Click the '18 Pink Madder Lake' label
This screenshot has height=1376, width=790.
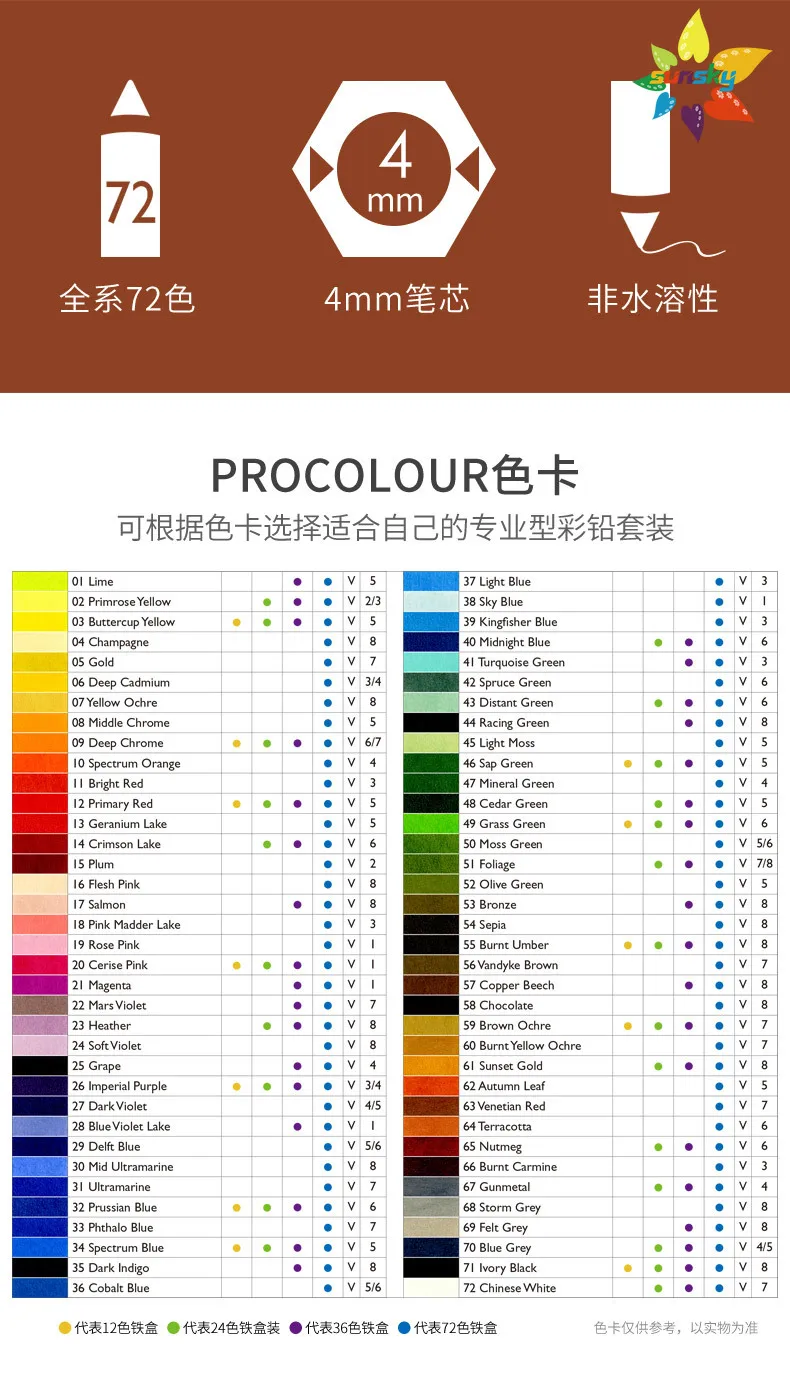click(x=126, y=925)
